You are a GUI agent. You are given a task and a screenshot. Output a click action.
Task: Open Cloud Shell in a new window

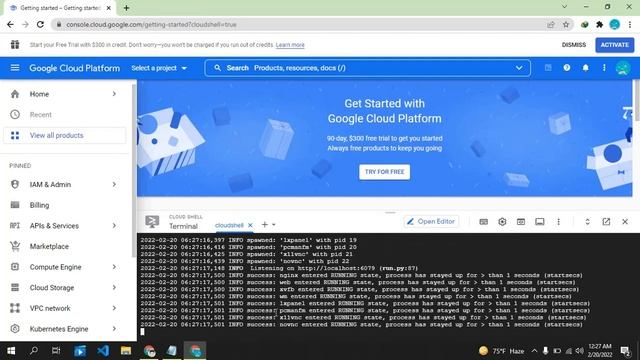point(606,222)
